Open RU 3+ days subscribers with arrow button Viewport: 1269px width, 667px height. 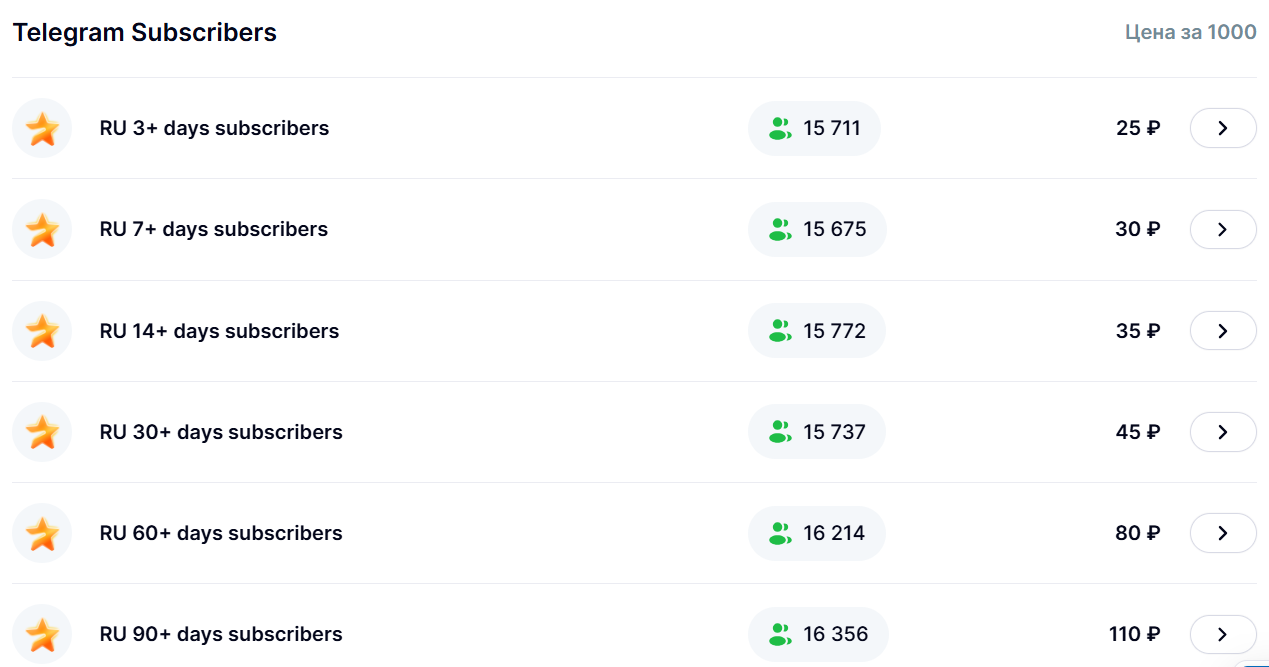(1223, 128)
